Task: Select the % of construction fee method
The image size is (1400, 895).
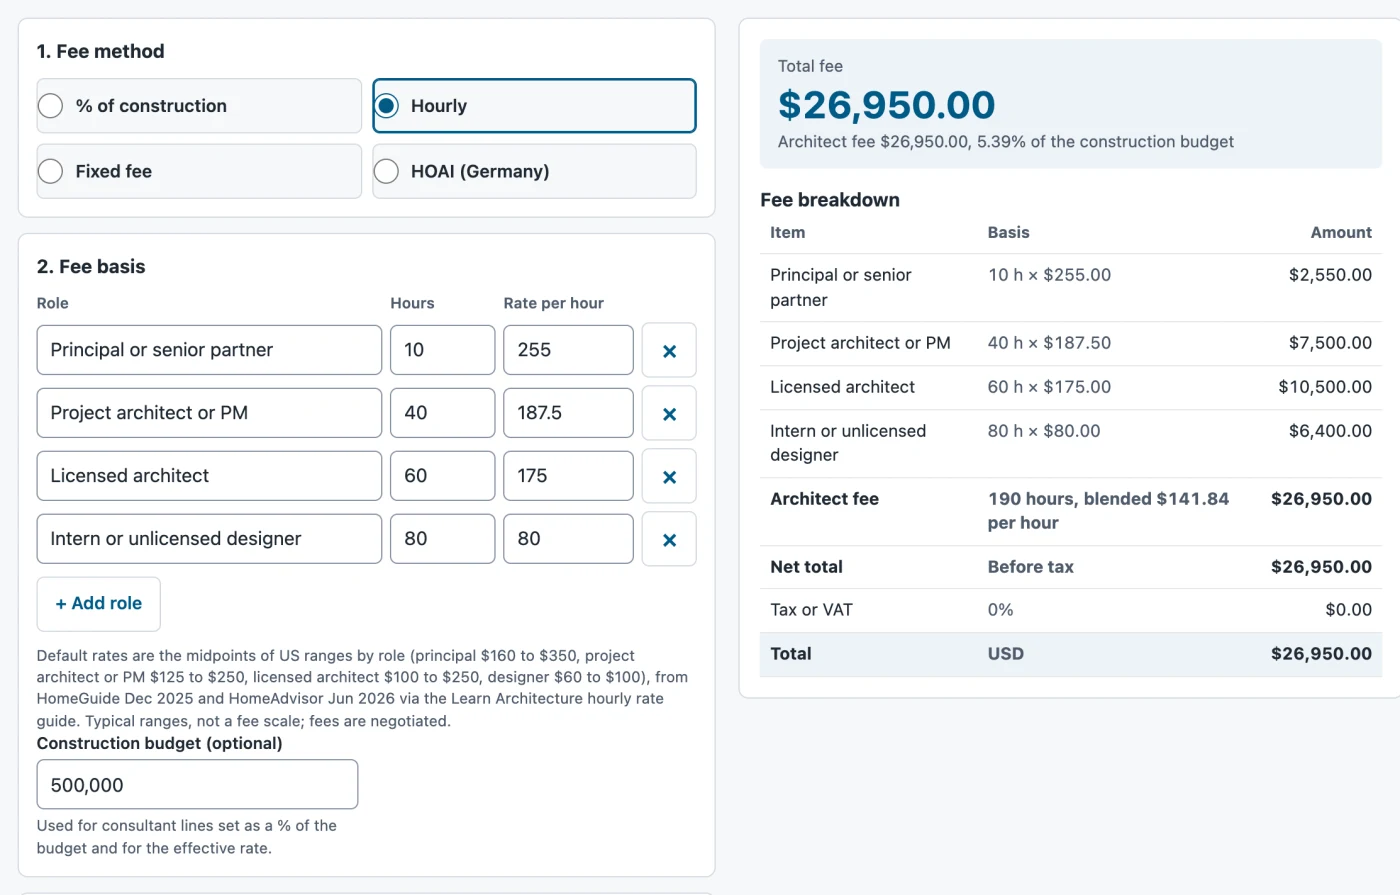Action: pos(199,106)
